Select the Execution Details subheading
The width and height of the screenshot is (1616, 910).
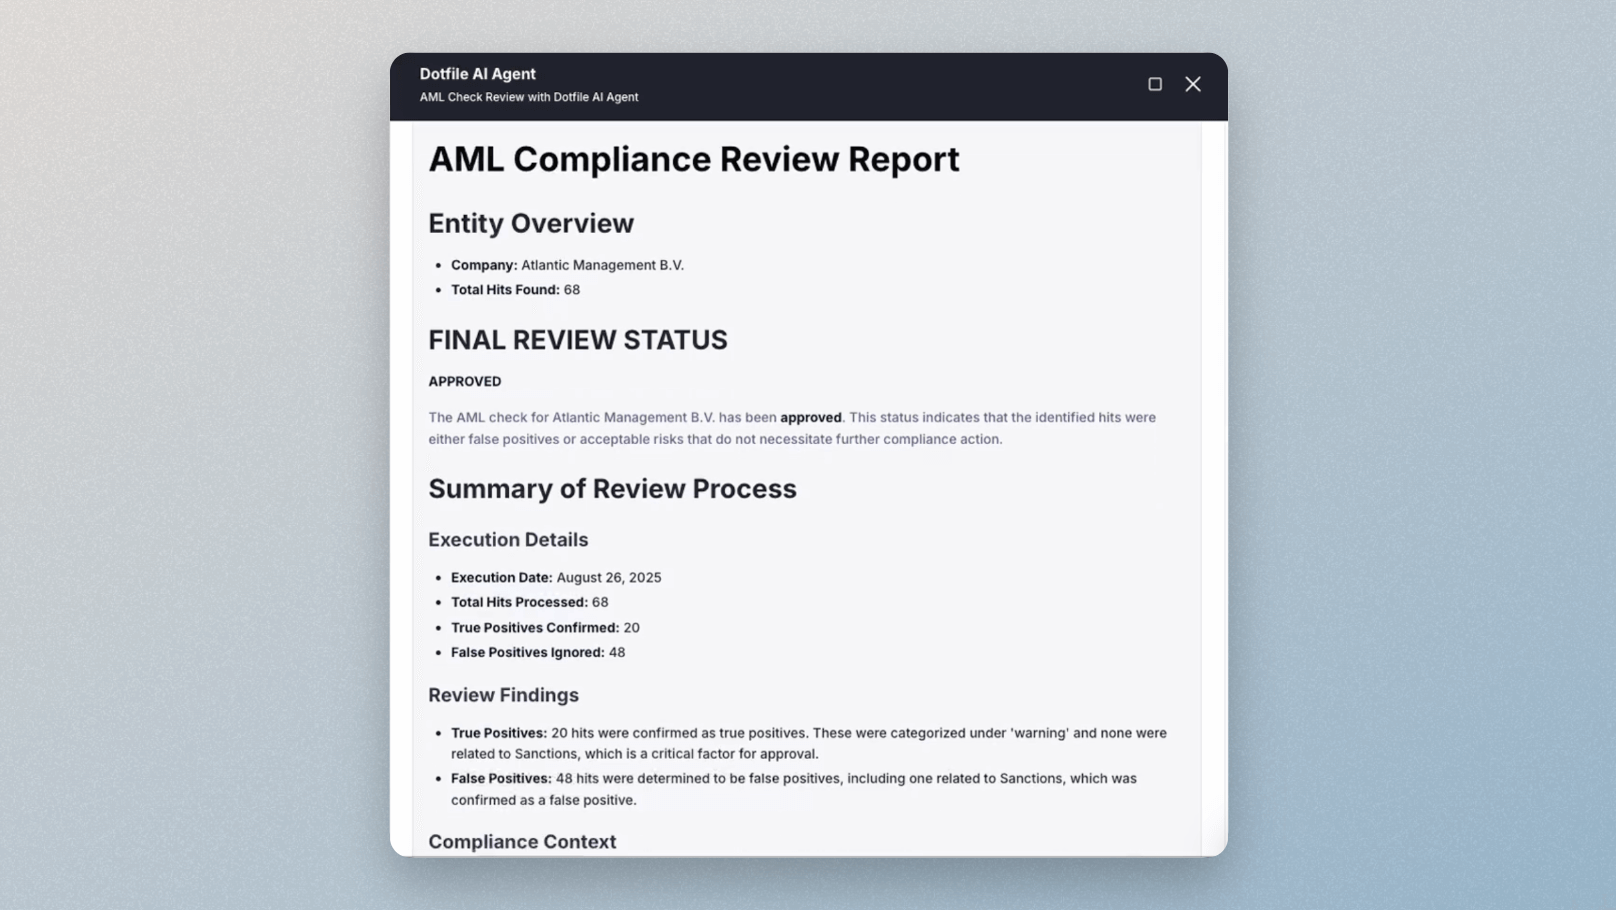coord(508,539)
